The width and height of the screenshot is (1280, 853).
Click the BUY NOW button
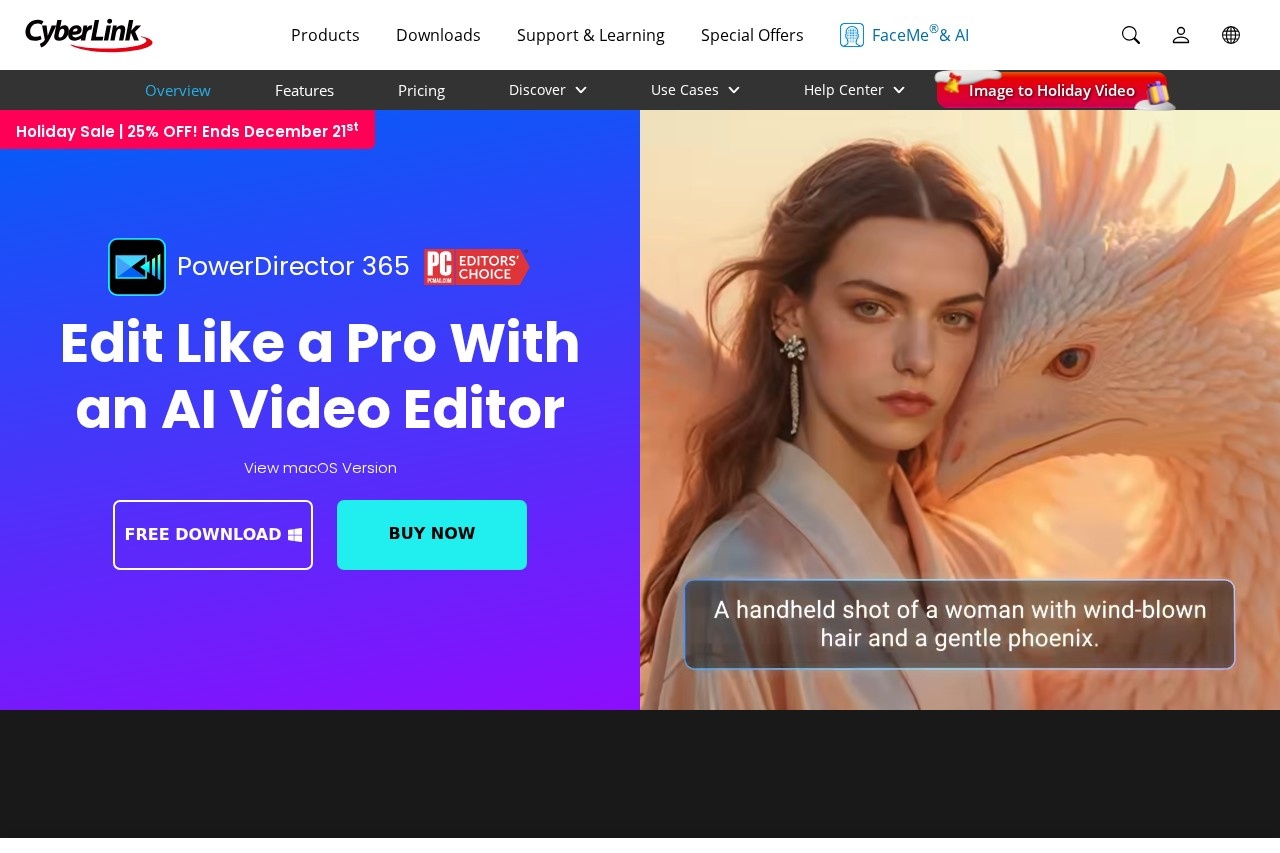click(432, 535)
